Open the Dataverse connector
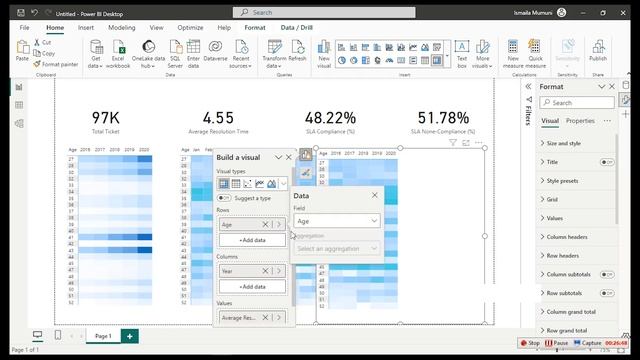Screen dimensions: 640x360 point(215,51)
